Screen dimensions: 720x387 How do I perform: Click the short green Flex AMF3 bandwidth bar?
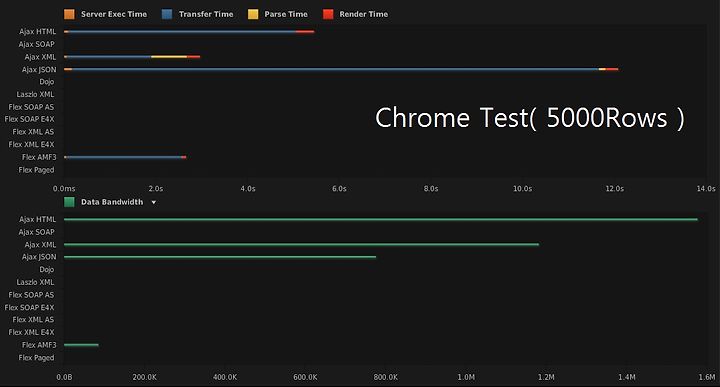81,345
